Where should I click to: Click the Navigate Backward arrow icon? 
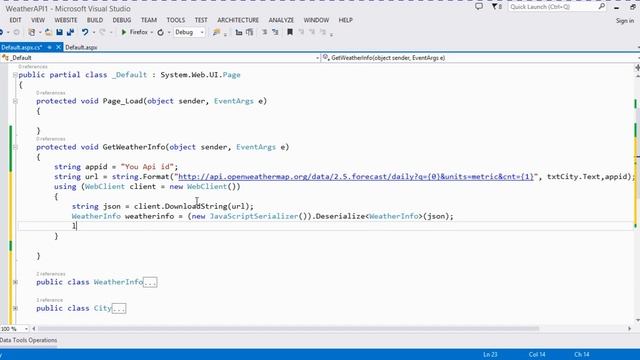(x=2, y=32)
